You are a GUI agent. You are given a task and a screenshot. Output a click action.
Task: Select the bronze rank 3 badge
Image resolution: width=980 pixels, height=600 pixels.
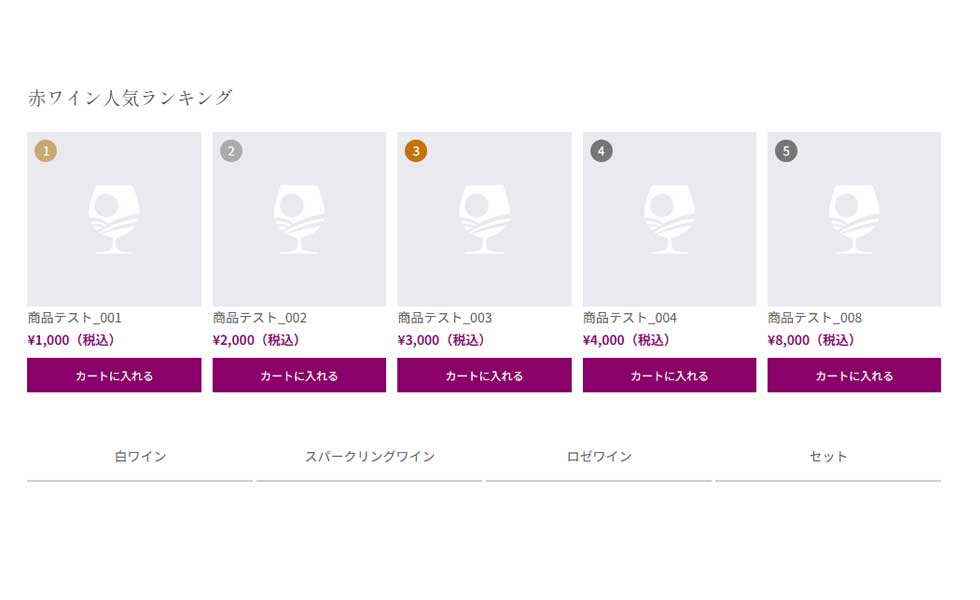pos(416,150)
